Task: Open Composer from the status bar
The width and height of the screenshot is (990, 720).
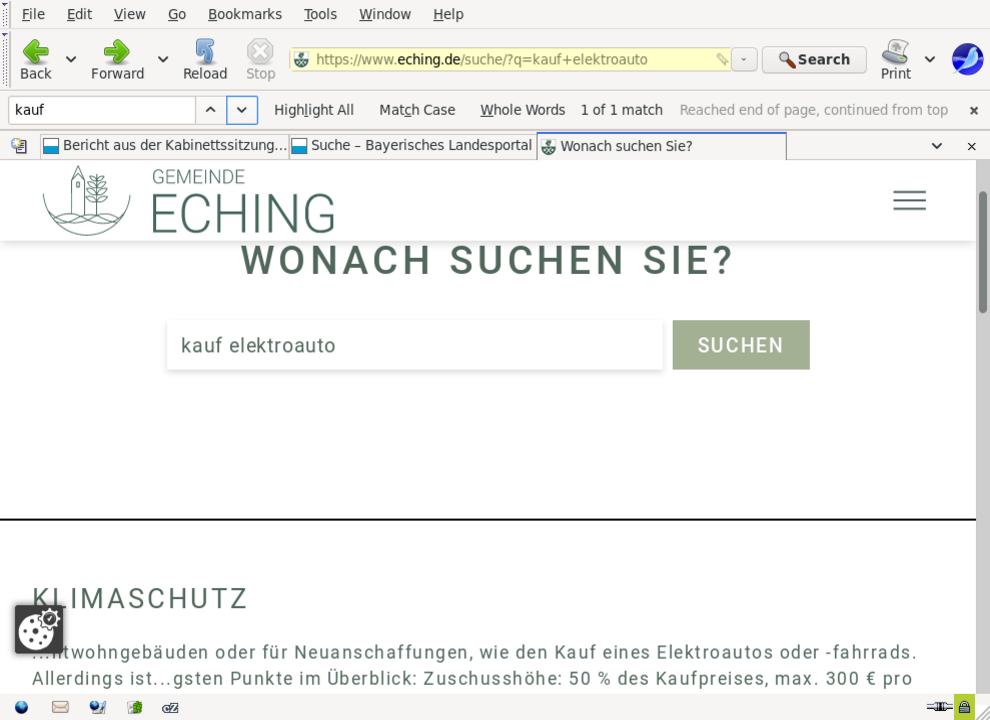Action: pyautogui.click(x=97, y=707)
